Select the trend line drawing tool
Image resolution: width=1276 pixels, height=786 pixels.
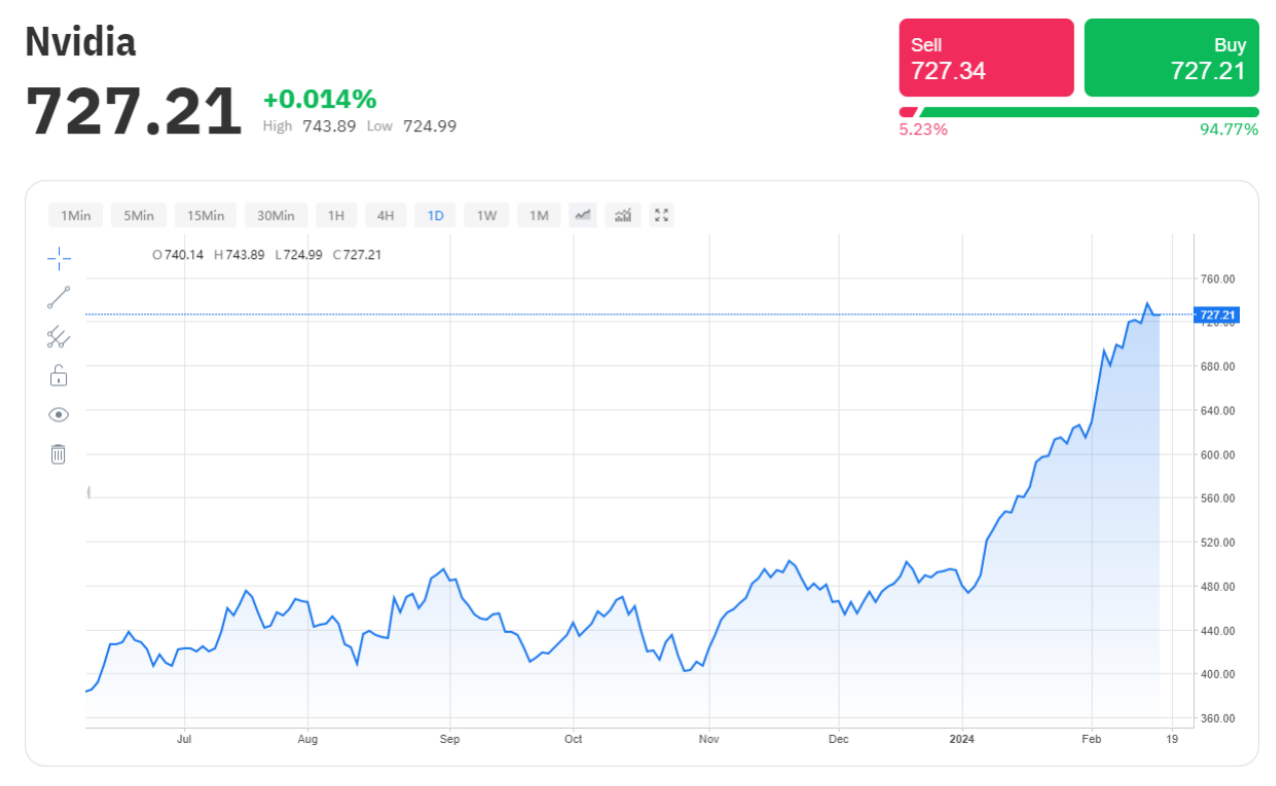59,297
